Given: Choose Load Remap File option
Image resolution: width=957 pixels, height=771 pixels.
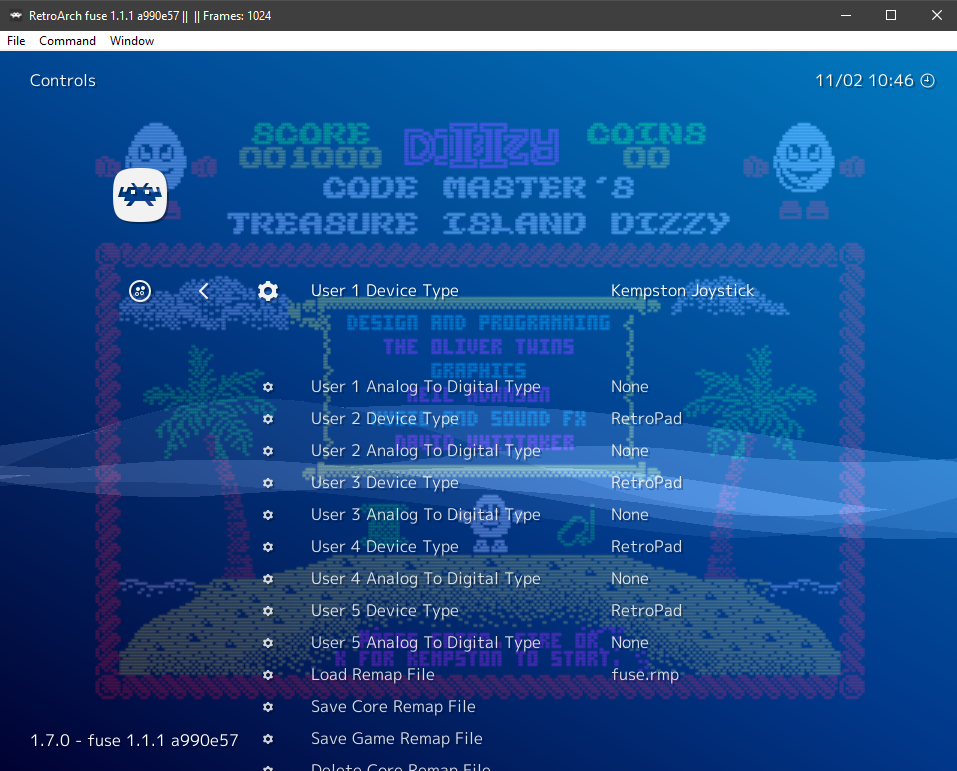Looking at the screenshot, I should [372, 675].
